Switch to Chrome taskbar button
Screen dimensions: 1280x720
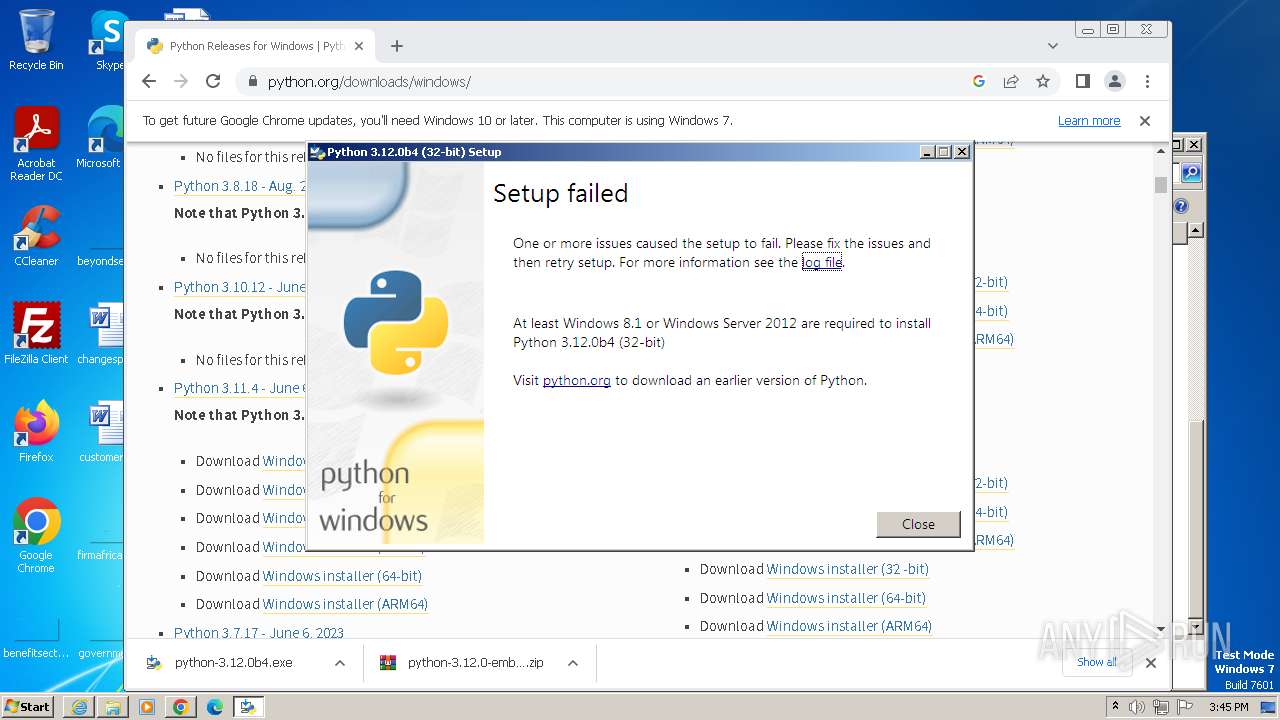[181, 707]
